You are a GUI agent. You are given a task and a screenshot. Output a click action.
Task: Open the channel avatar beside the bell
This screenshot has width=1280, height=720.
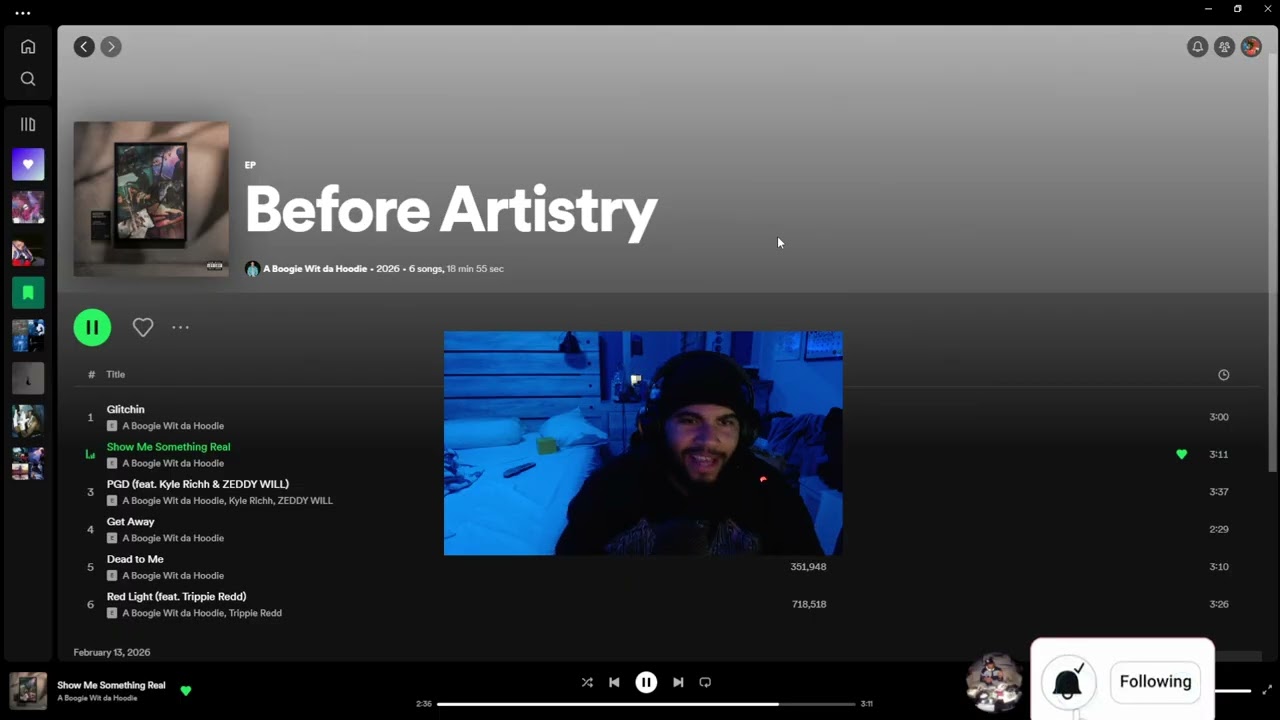coord(995,682)
